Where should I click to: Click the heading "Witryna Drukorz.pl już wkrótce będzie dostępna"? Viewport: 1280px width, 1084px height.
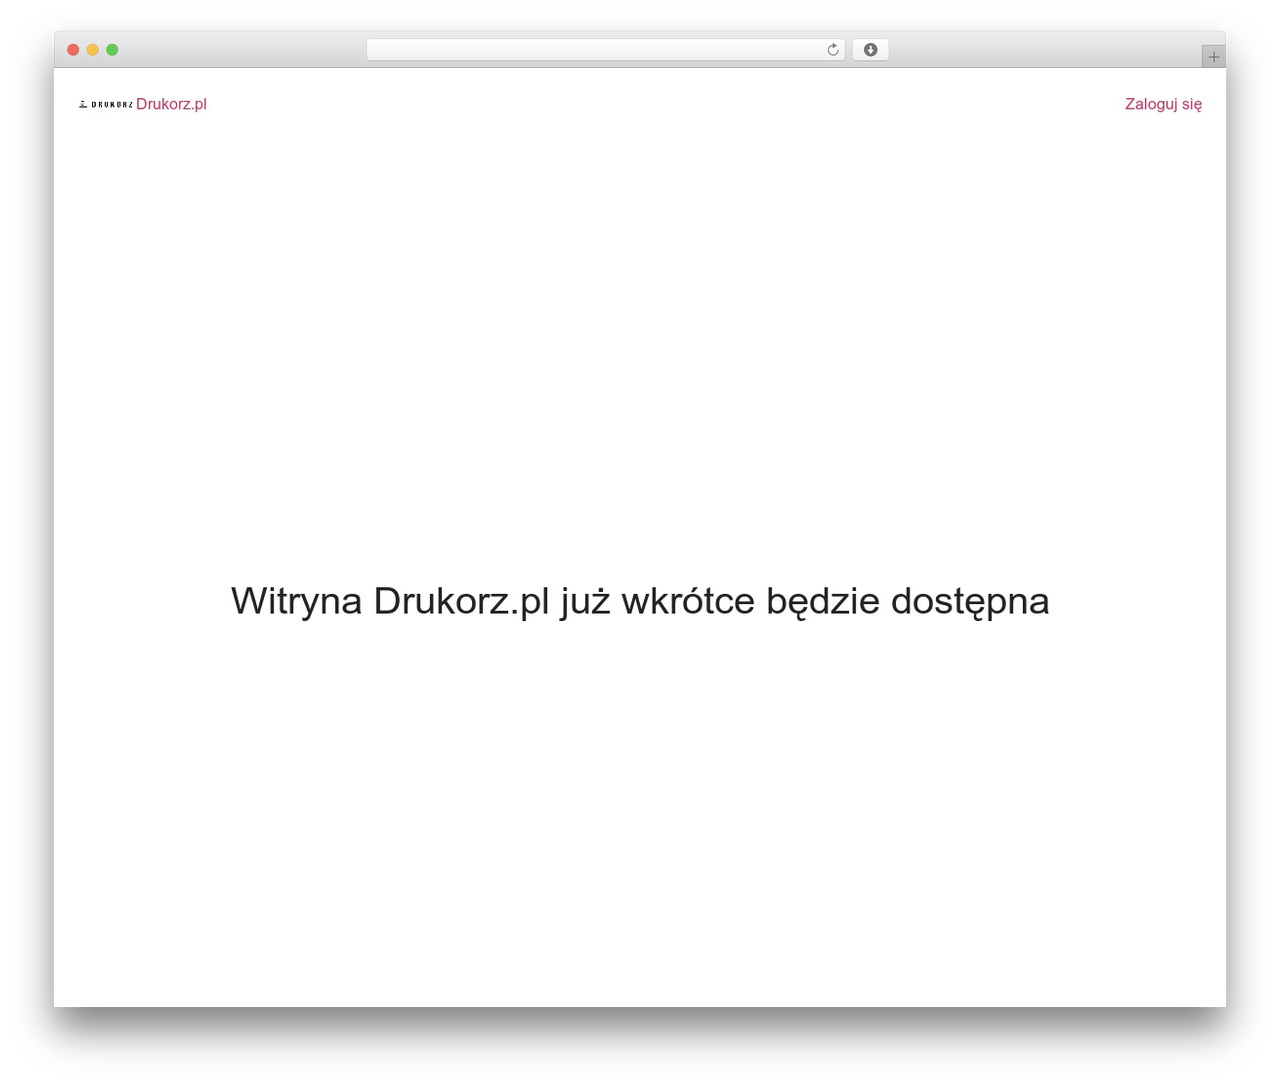640,601
